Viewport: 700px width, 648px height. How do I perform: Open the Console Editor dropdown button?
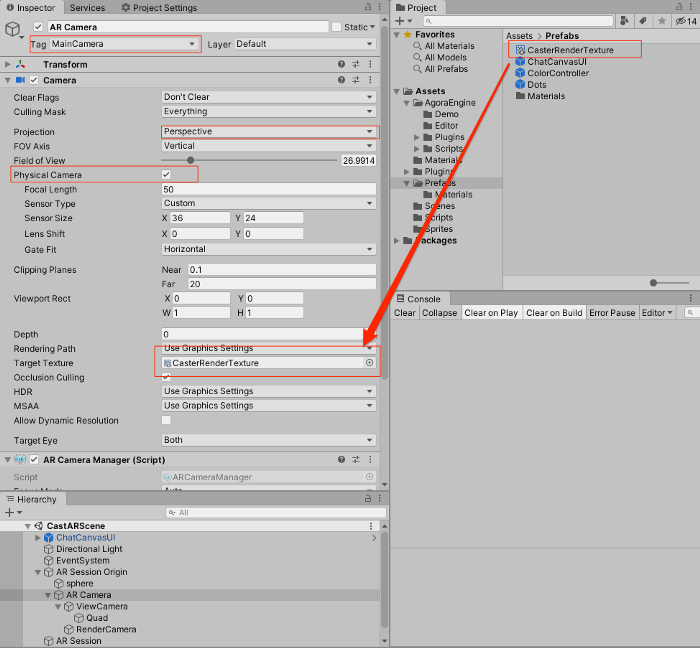click(x=657, y=313)
